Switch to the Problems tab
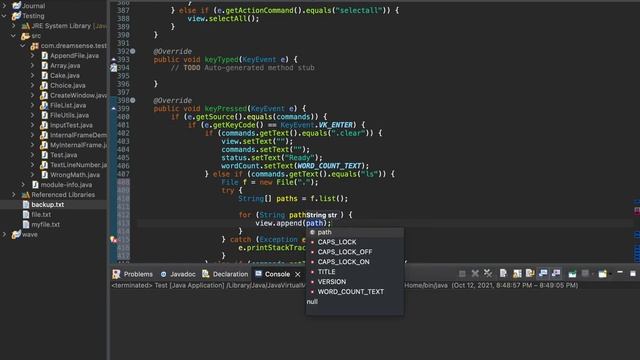Image resolution: width=640 pixels, height=360 pixels. 133,274
